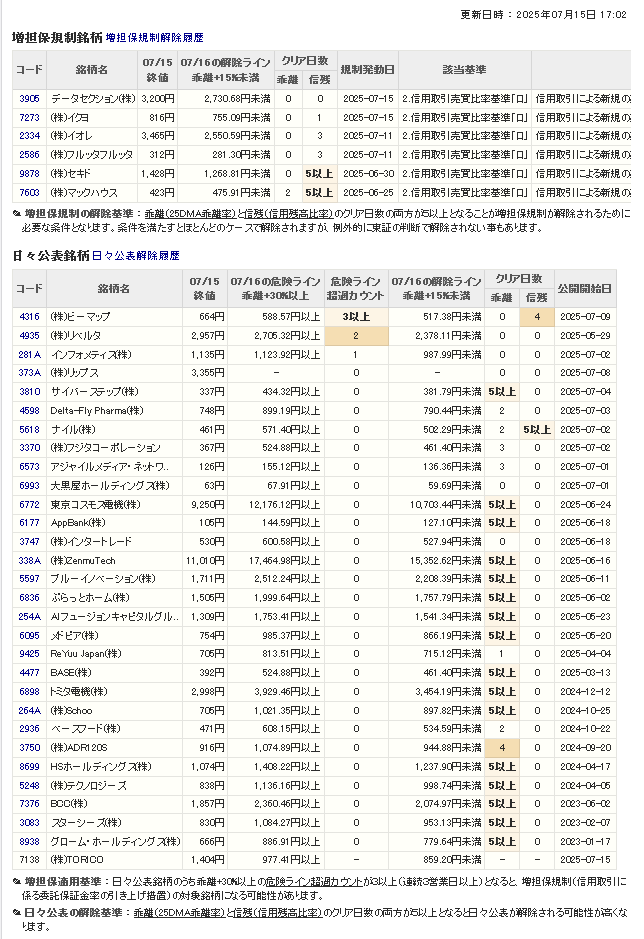
Task: Click code 4477 BASE link
Action: [29, 673]
